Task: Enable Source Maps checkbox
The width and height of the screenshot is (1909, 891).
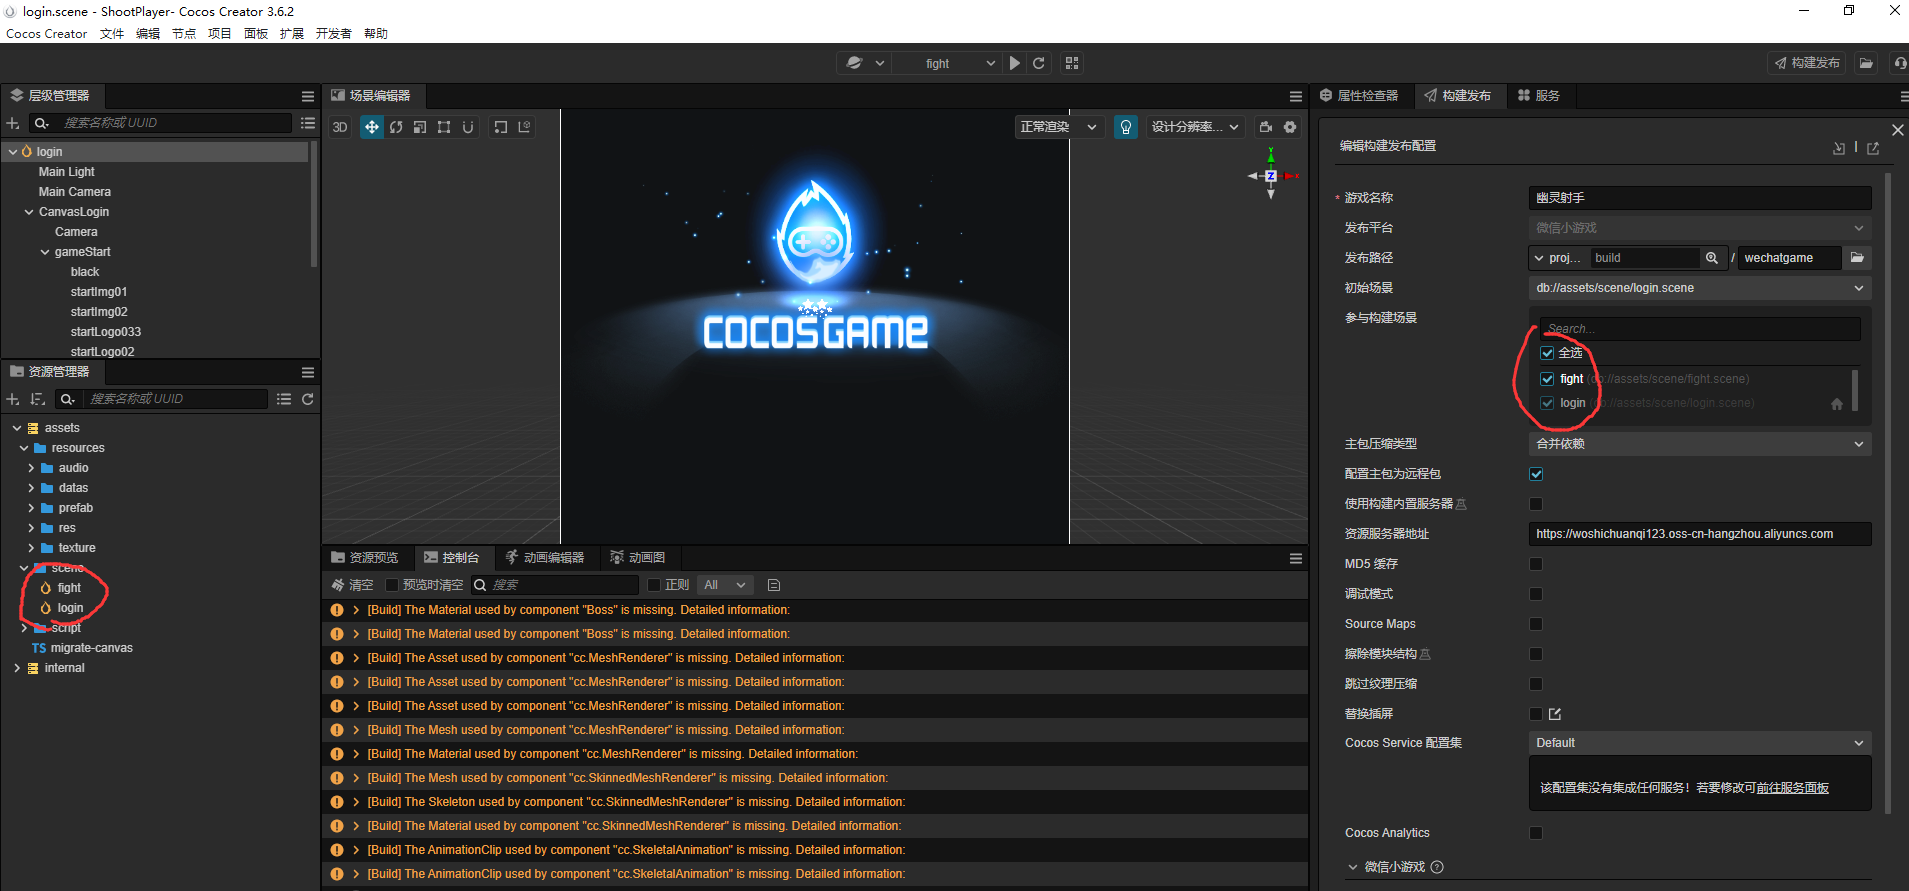Action: (x=1536, y=624)
